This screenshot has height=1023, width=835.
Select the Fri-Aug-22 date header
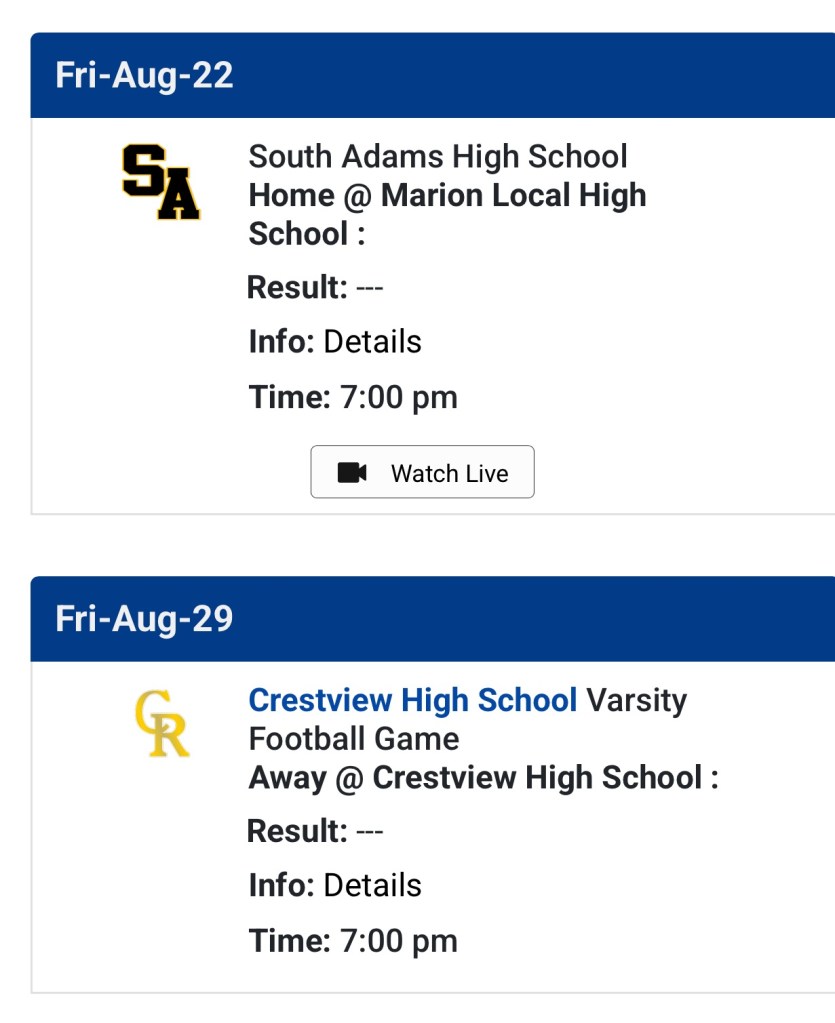pos(144,76)
